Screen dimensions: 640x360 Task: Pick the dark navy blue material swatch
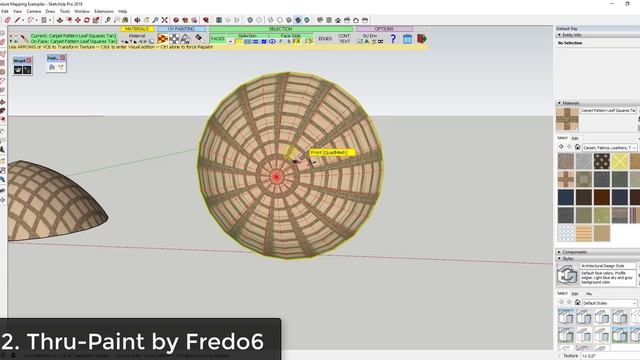pyautogui.click(x=566, y=197)
